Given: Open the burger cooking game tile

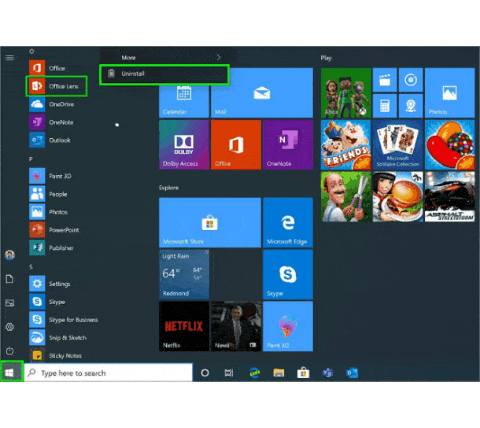Looking at the screenshot, I should click(x=398, y=197).
